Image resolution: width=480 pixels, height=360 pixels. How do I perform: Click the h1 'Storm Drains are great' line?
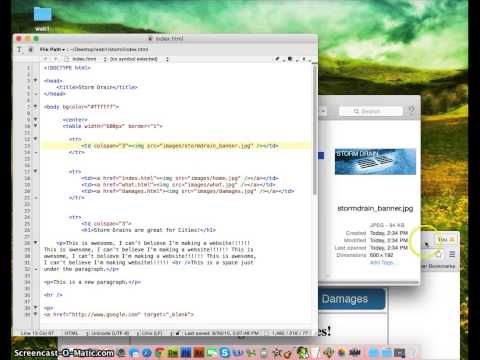point(148,230)
